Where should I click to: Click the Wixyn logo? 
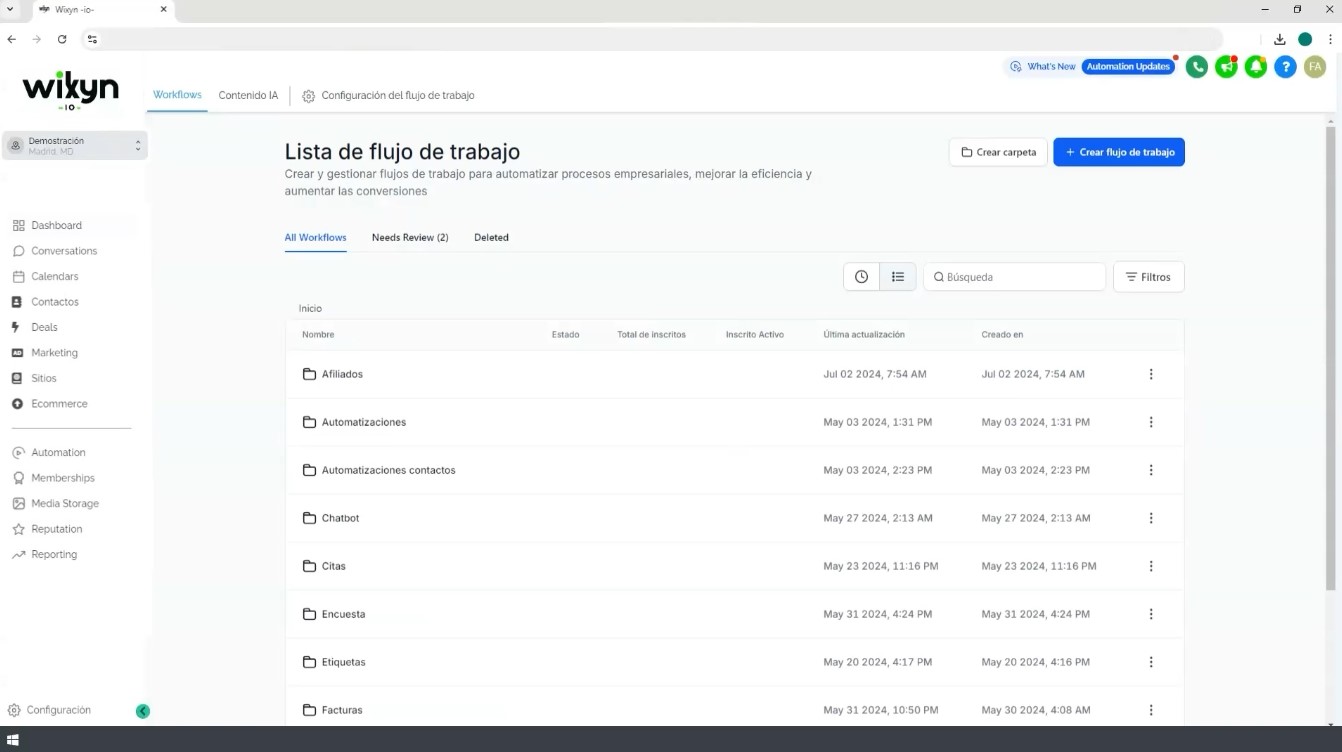click(x=70, y=92)
